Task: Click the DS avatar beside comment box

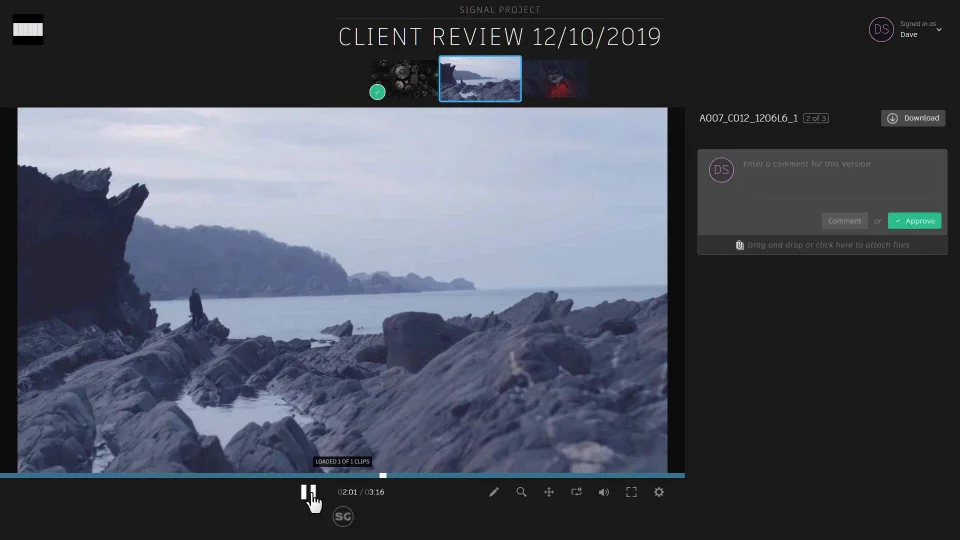Action: (721, 170)
